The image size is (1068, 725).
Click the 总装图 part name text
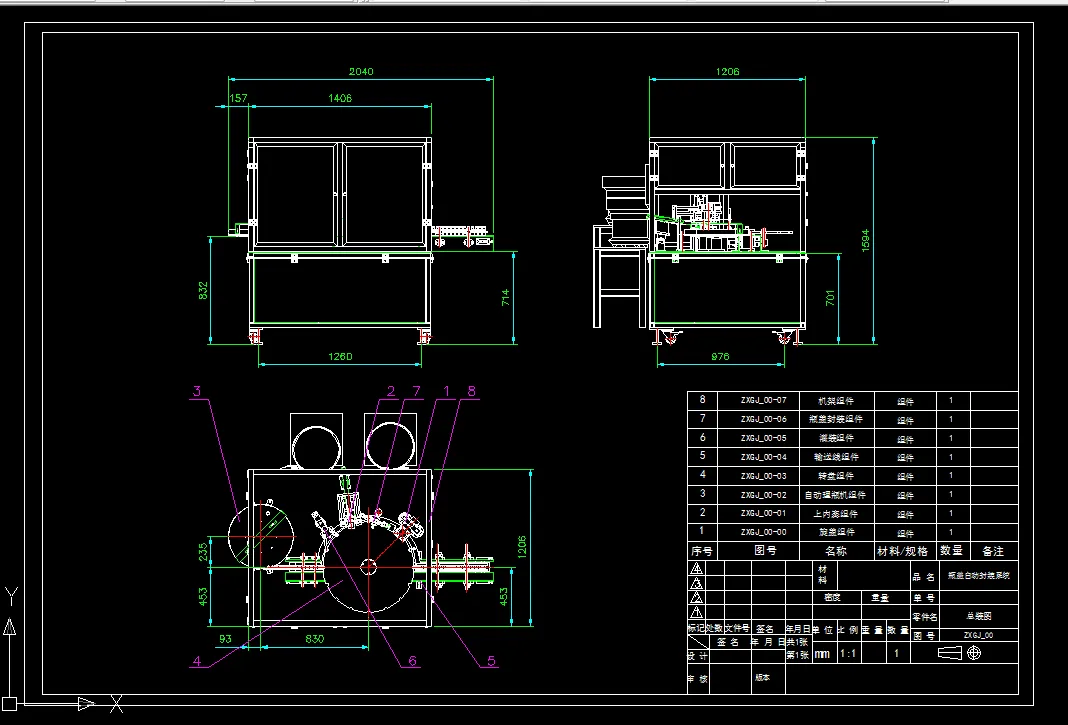(979, 616)
